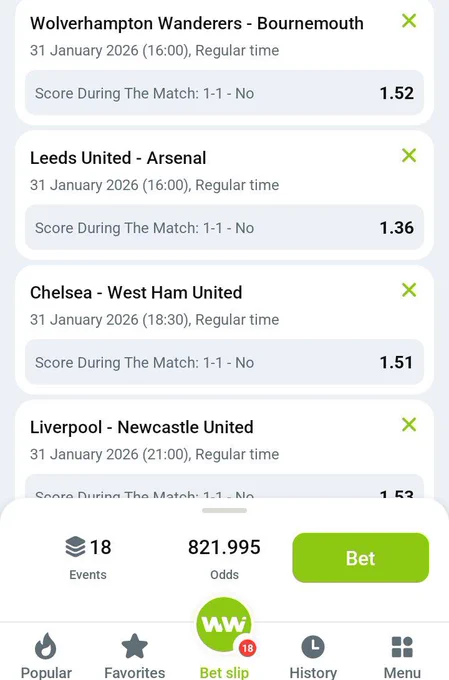Click the red 18 badge on Bet slip
449x680 pixels.
[x=247, y=648]
